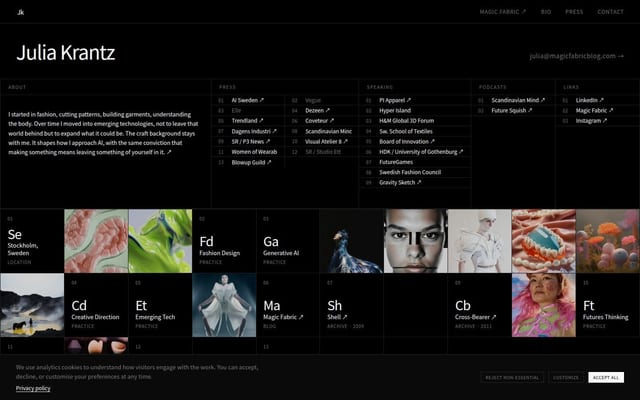
Task: Click the Customize cookies button
Action: (566, 378)
